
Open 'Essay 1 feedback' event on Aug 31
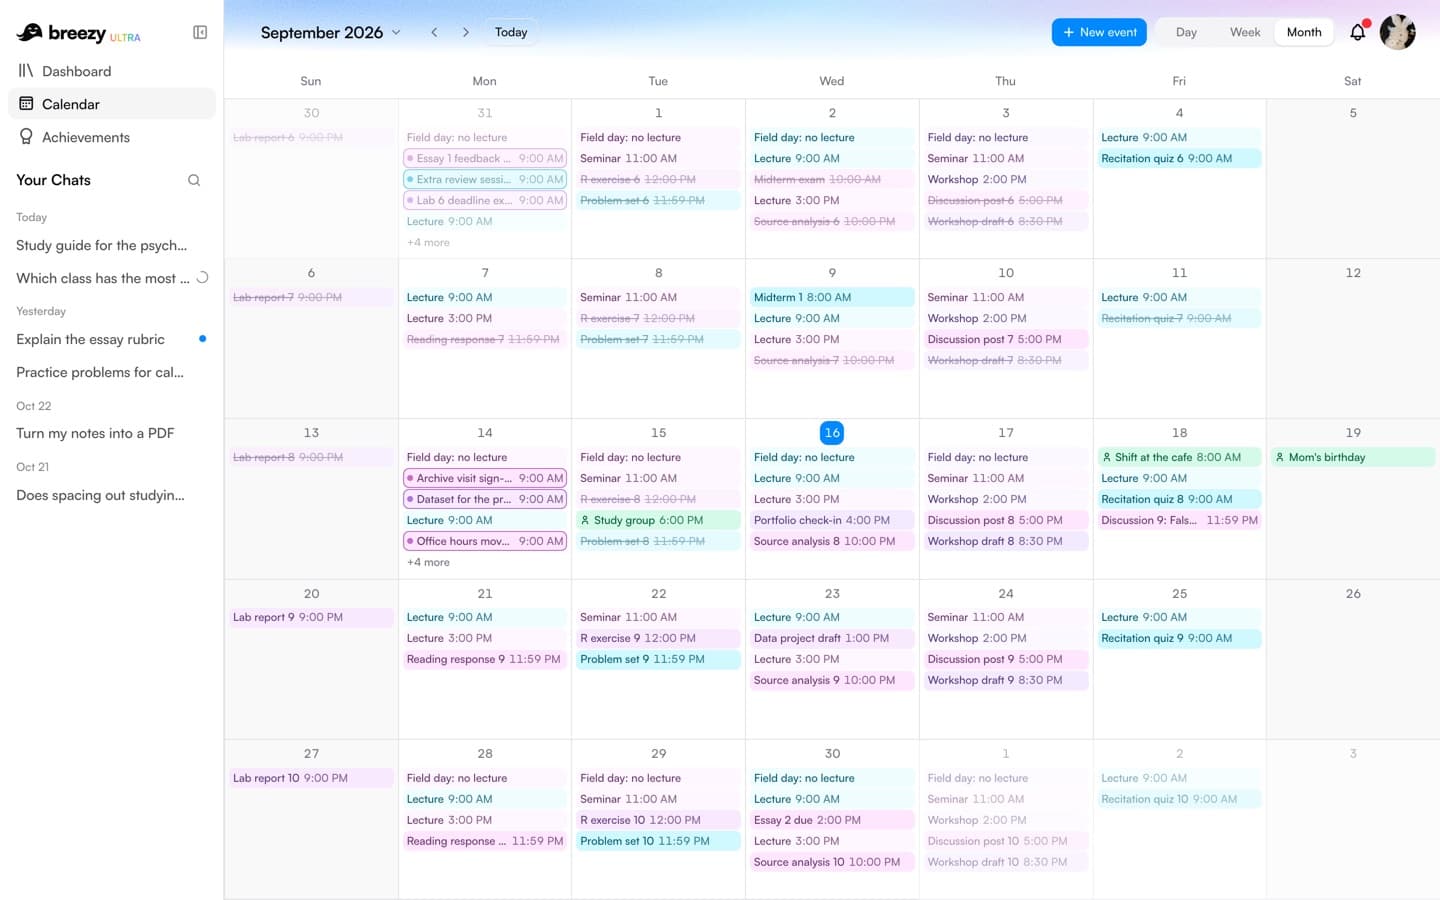point(485,158)
